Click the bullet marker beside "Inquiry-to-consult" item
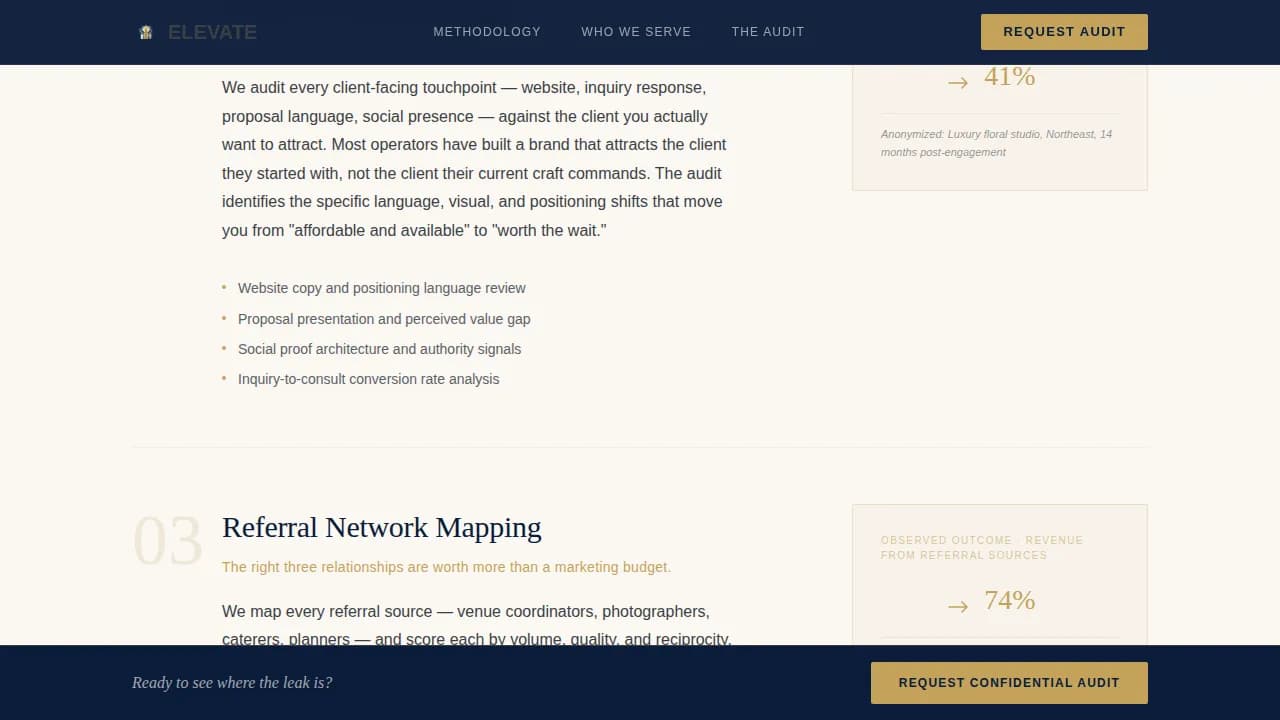 [224, 378]
